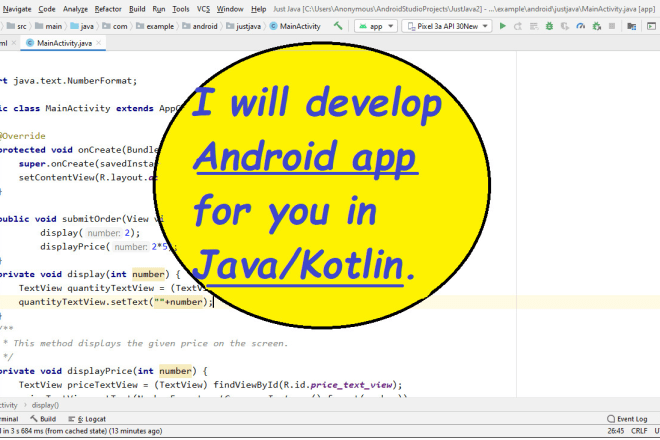Click java.text.NumberFormat import line
This screenshot has width=660, height=440.
(x=69, y=80)
